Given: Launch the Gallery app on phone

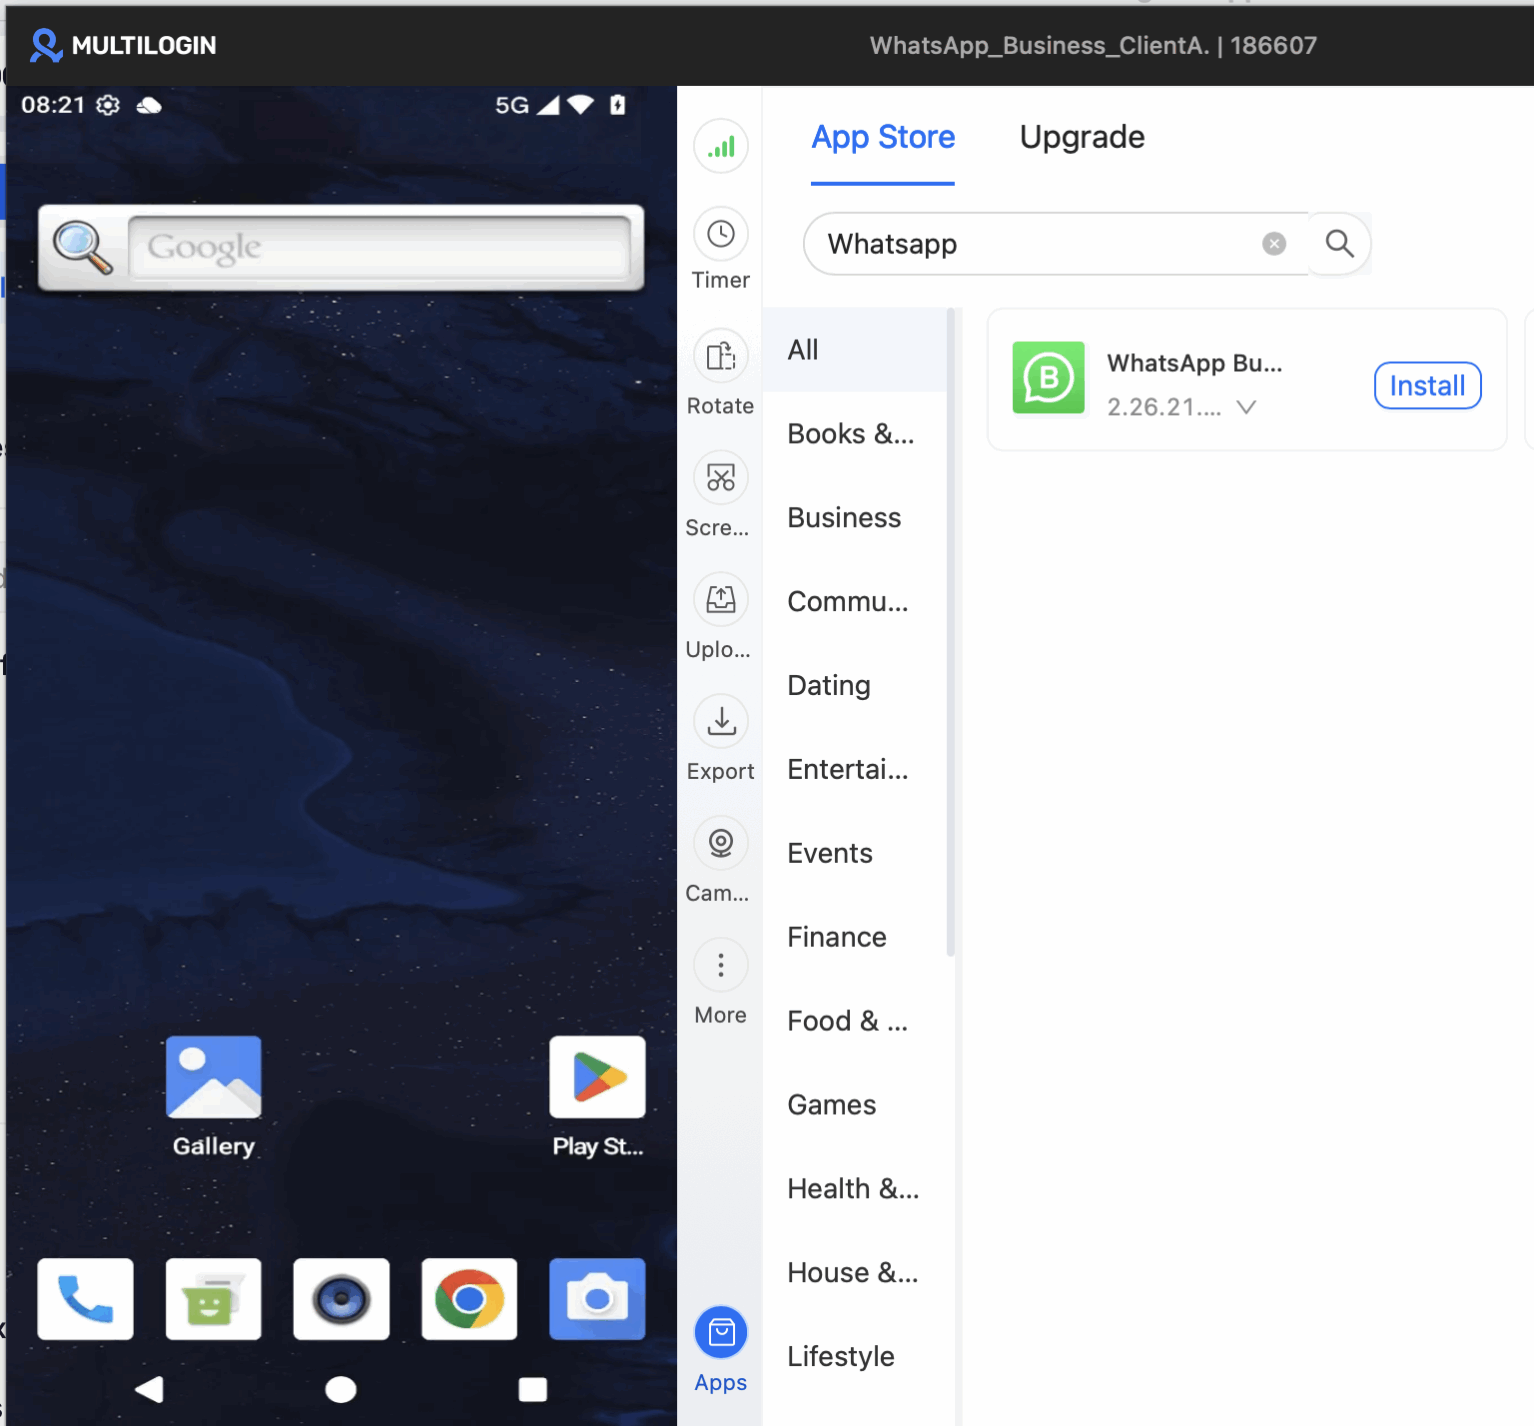Looking at the screenshot, I should 214,1097.
